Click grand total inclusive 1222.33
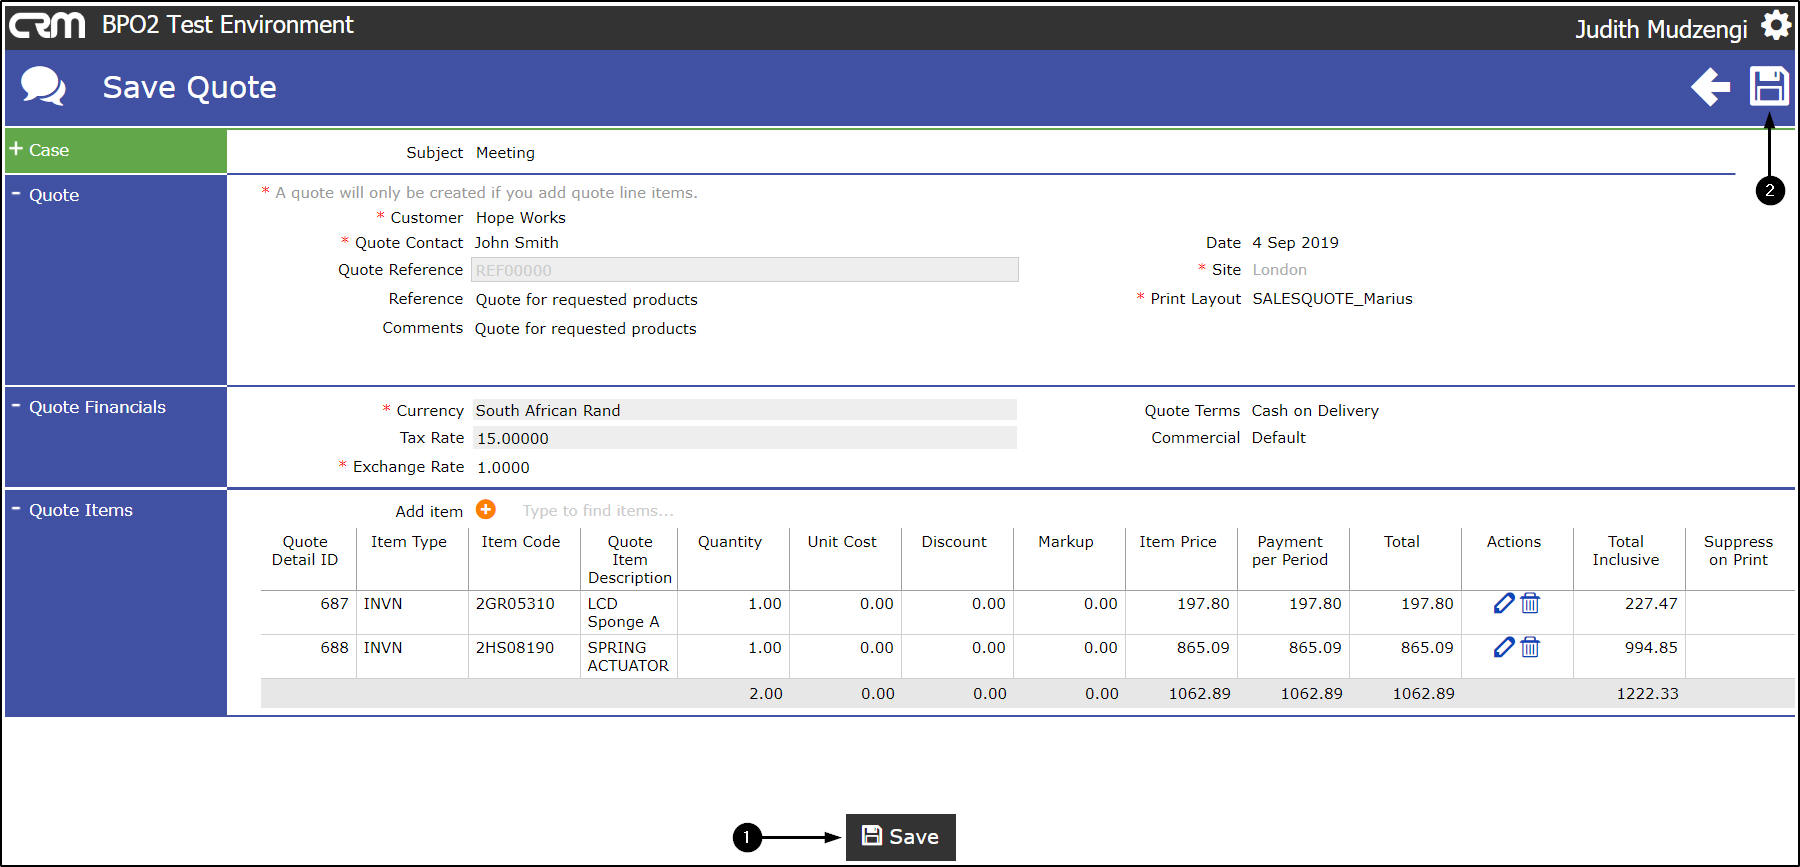This screenshot has height=867, width=1800. click(1648, 694)
